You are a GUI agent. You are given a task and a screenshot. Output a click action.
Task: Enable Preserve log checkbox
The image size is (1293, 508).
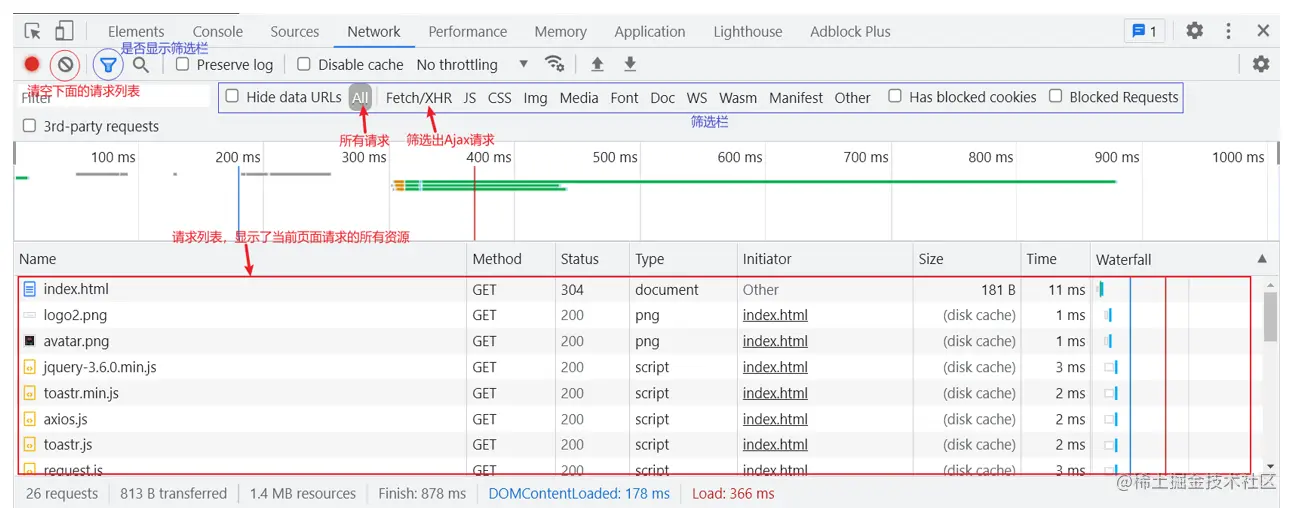(183, 64)
